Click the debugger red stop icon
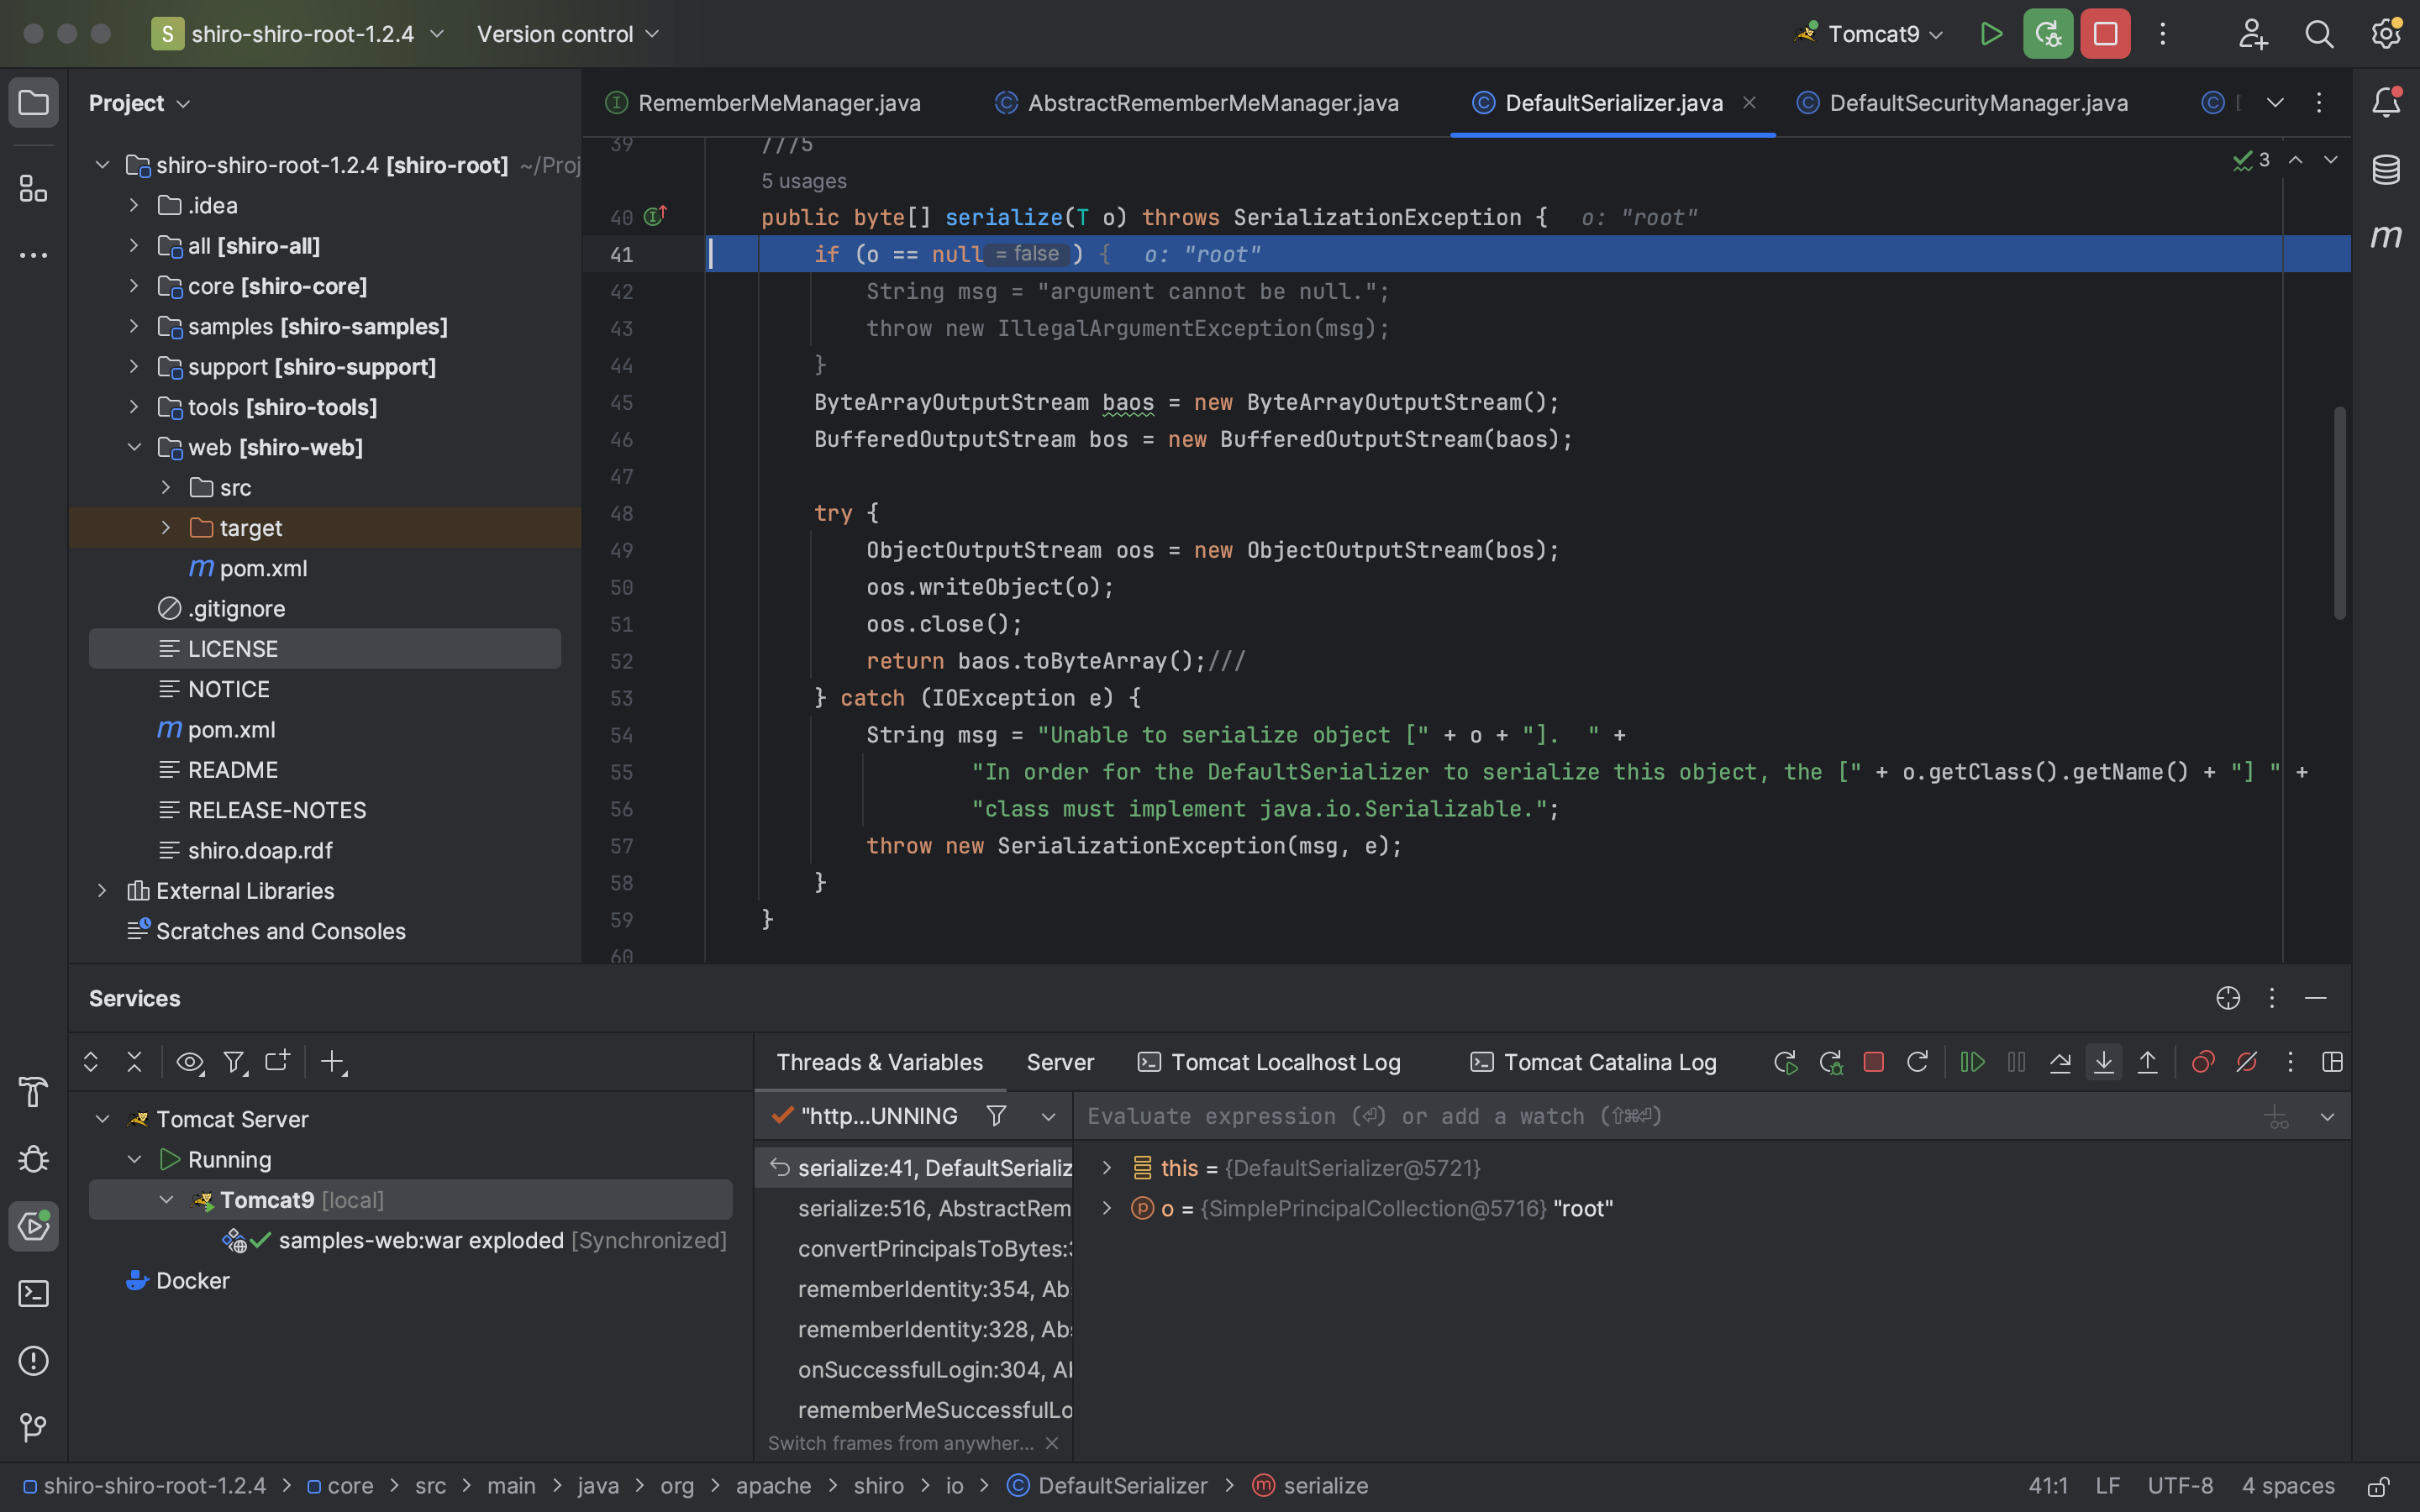Image resolution: width=2420 pixels, height=1512 pixels. [x=1874, y=1062]
